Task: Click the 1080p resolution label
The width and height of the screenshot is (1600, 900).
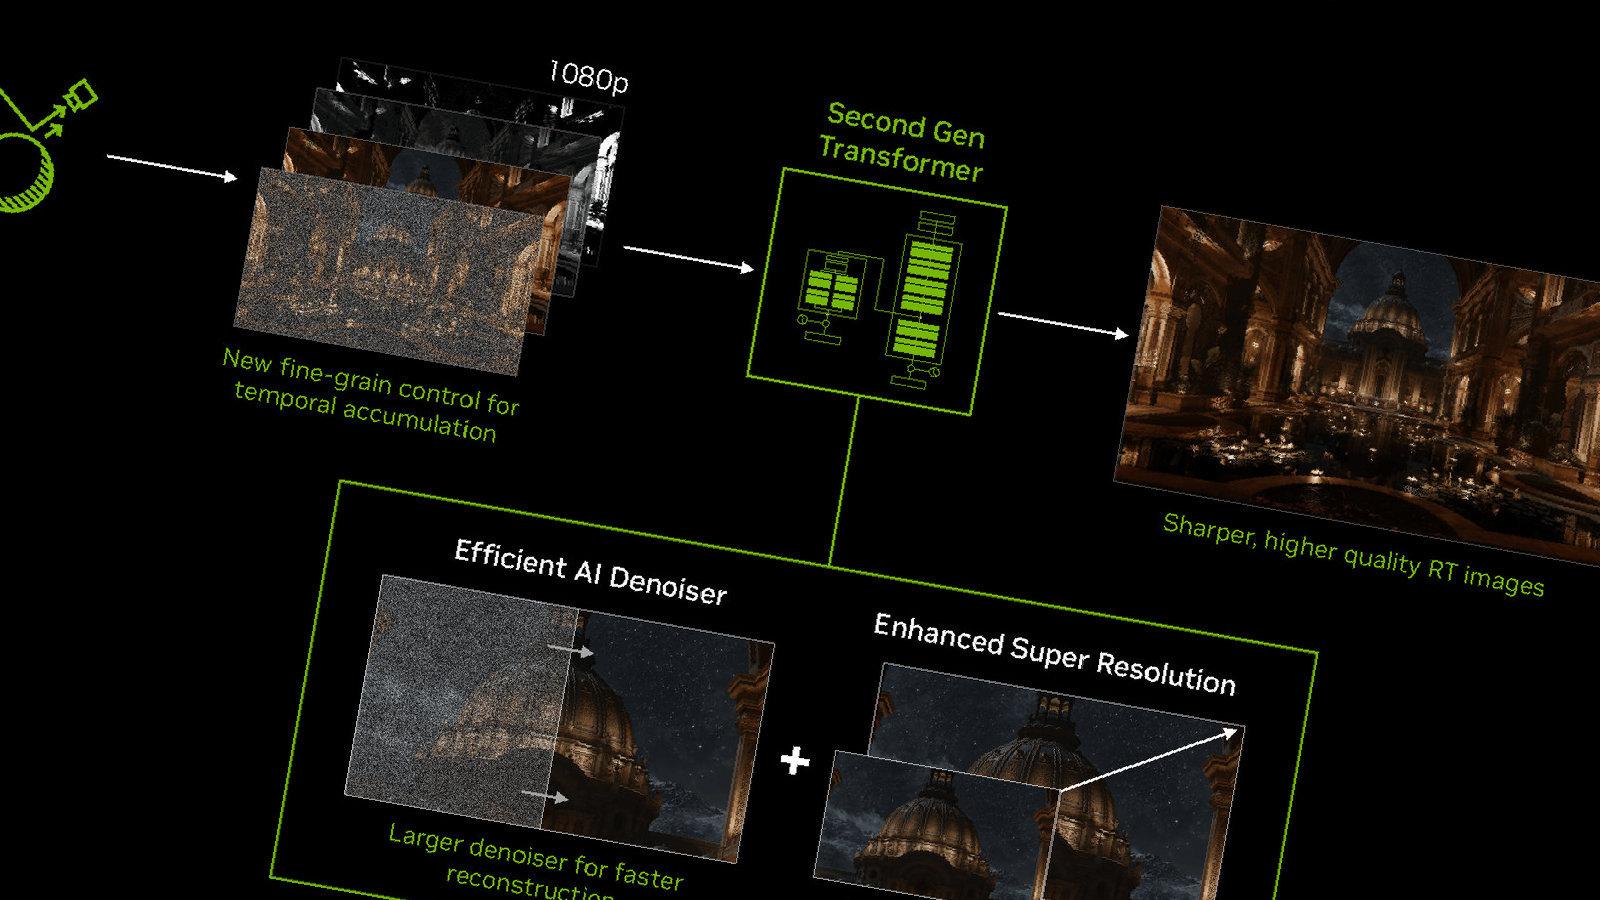Action: coord(588,76)
